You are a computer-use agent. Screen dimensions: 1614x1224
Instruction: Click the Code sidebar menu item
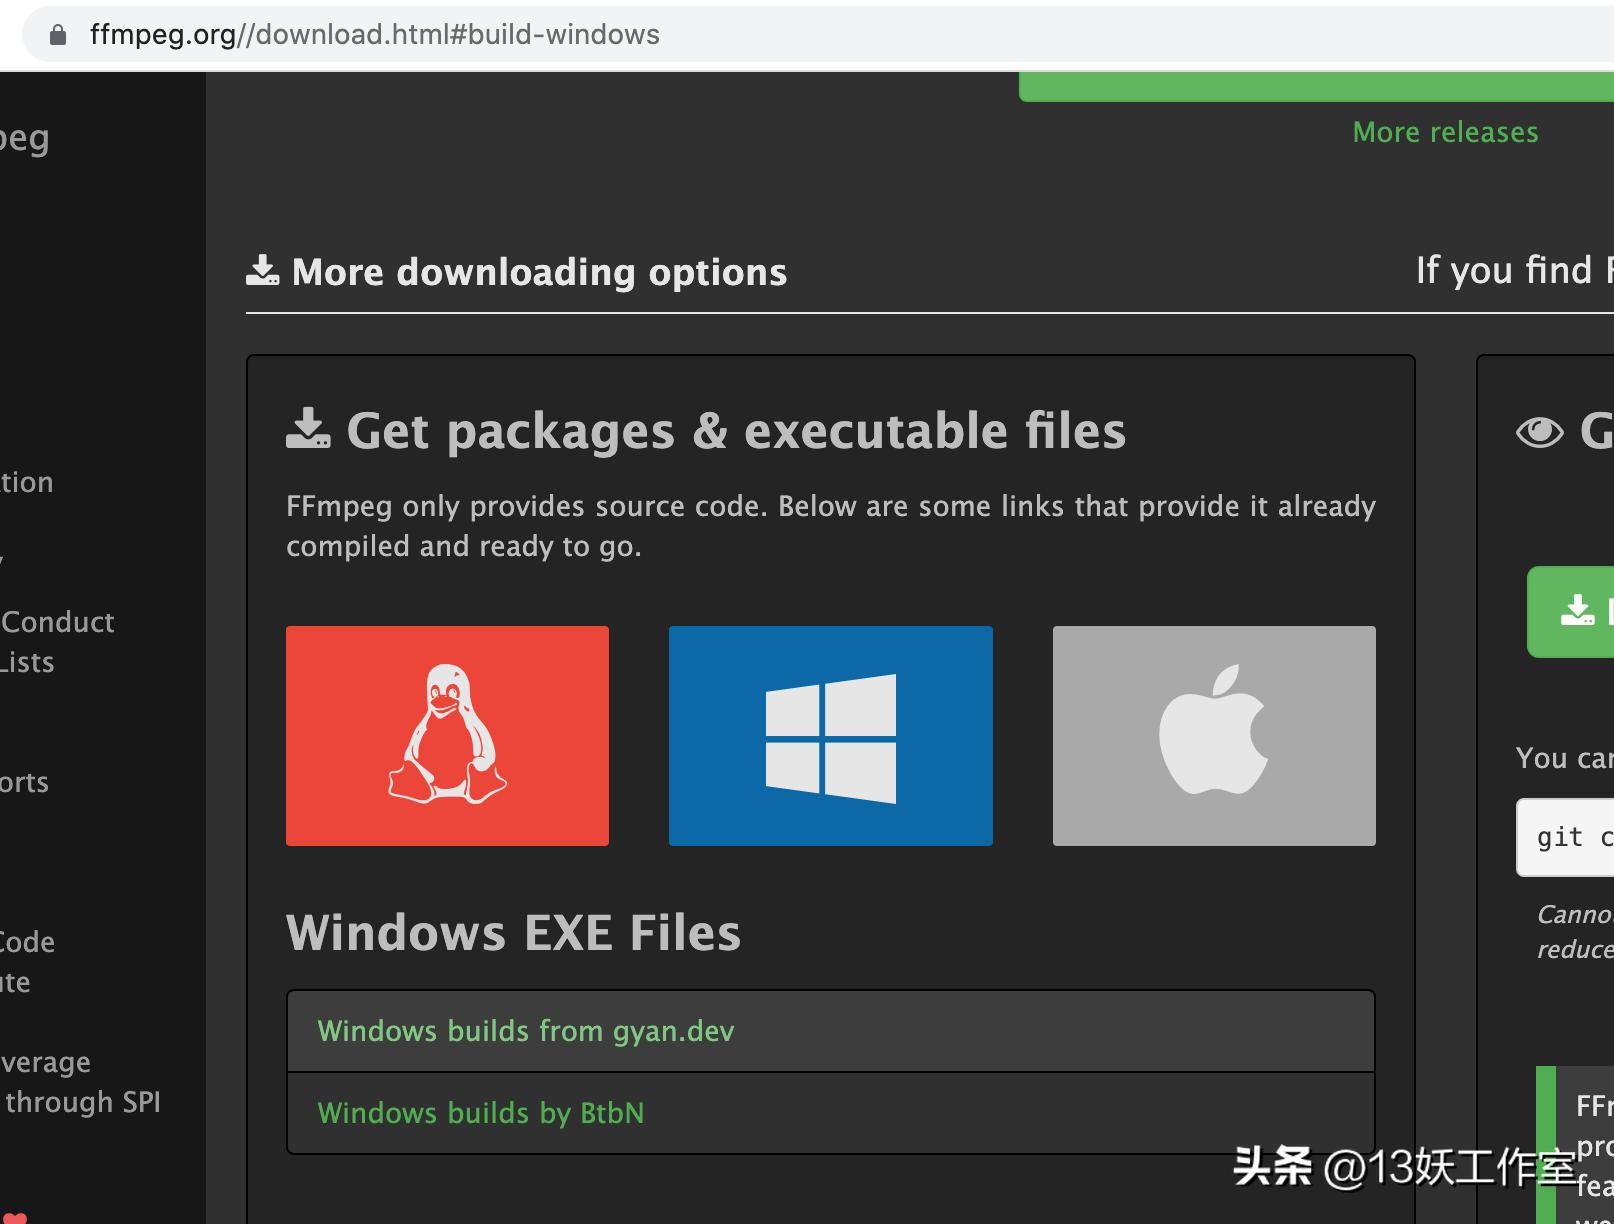point(27,942)
